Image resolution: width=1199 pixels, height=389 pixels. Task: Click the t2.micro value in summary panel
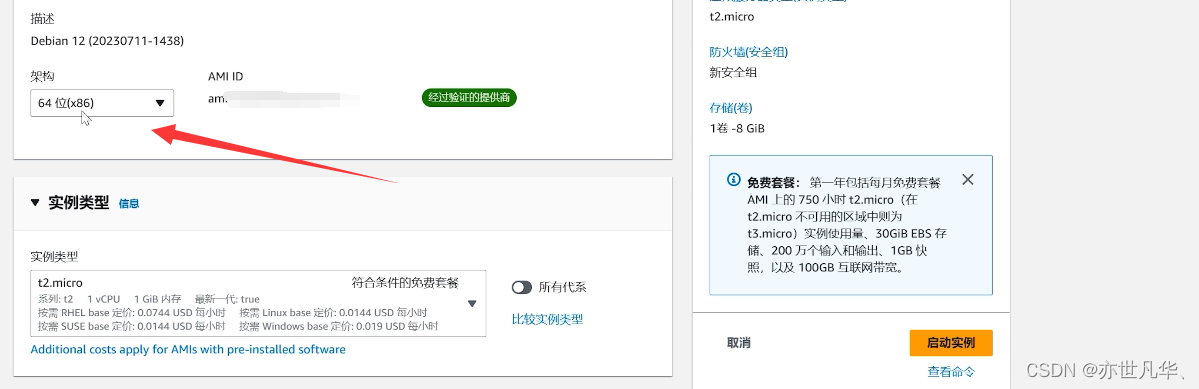pos(732,17)
